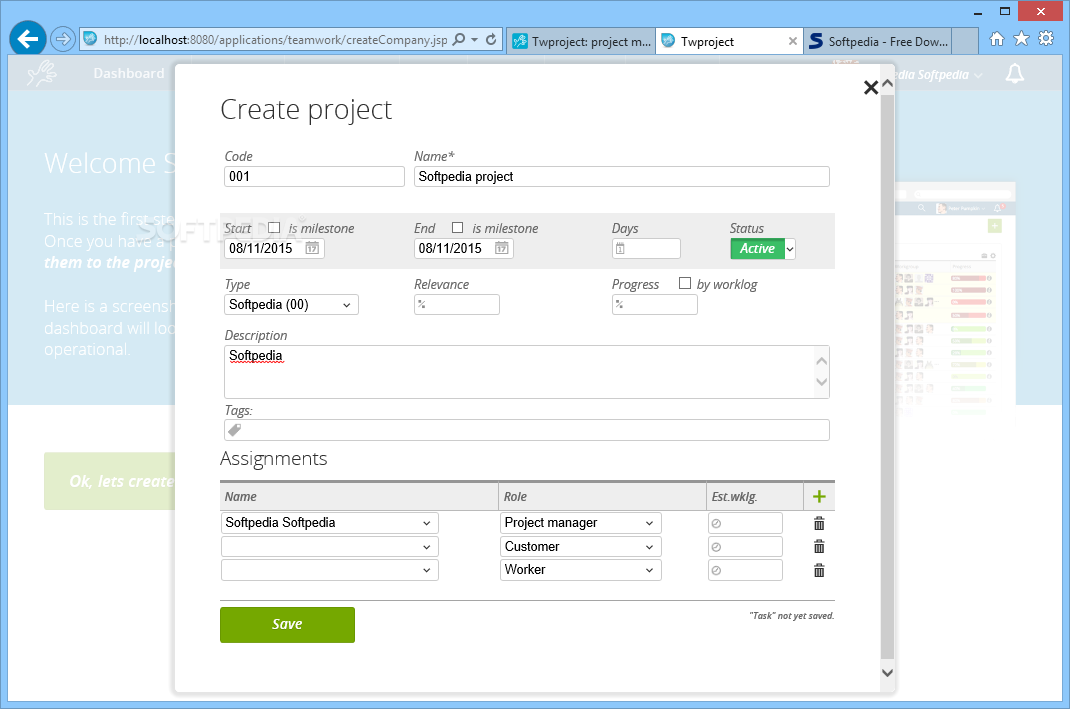
Task: Click the Name field Softpedia project
Action: pos(622,177)
